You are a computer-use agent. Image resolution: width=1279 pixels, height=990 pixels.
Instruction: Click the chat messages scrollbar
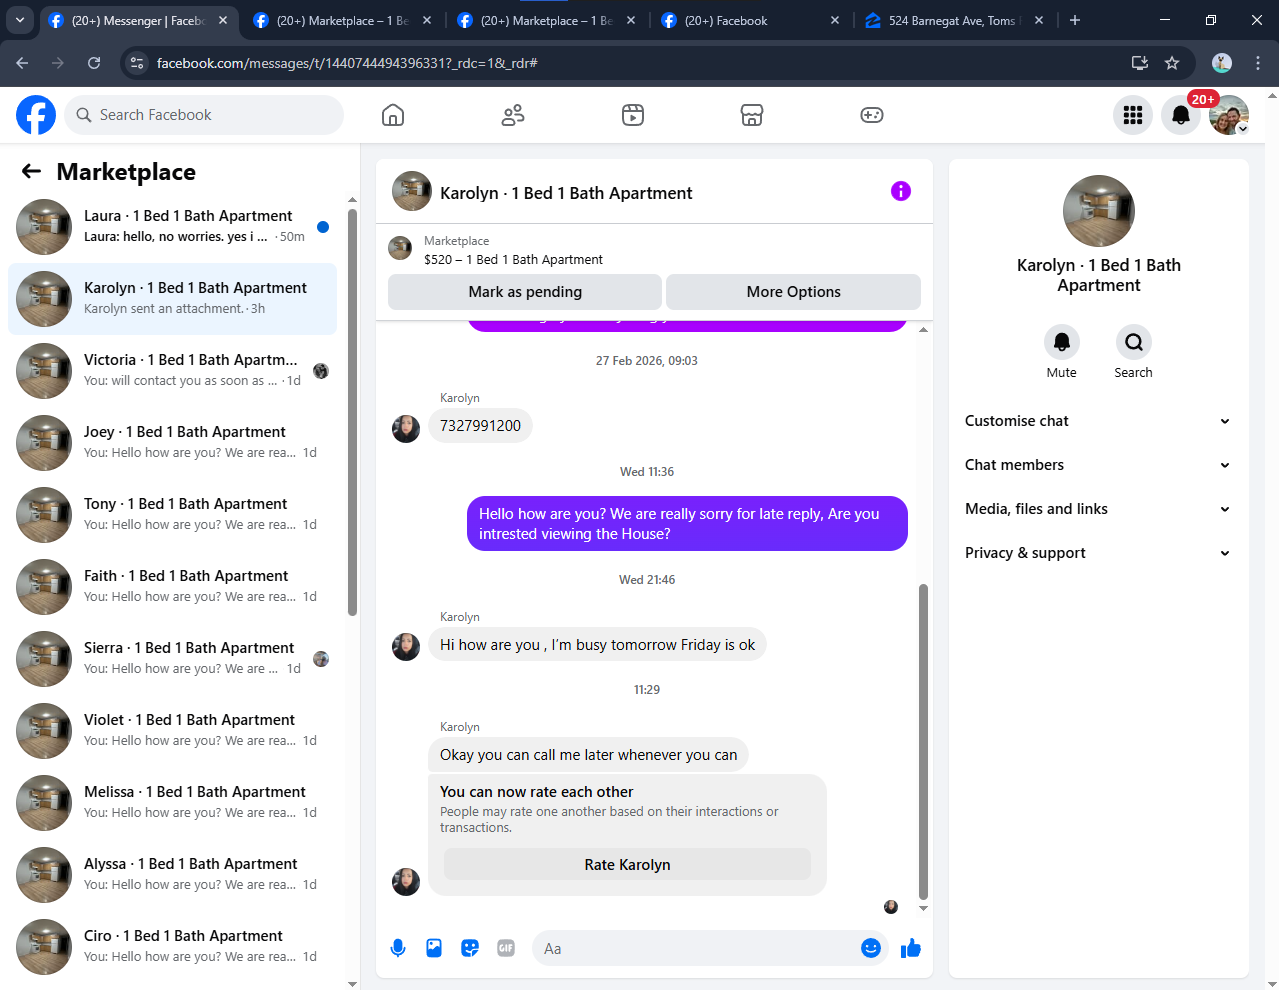point(923,742)
